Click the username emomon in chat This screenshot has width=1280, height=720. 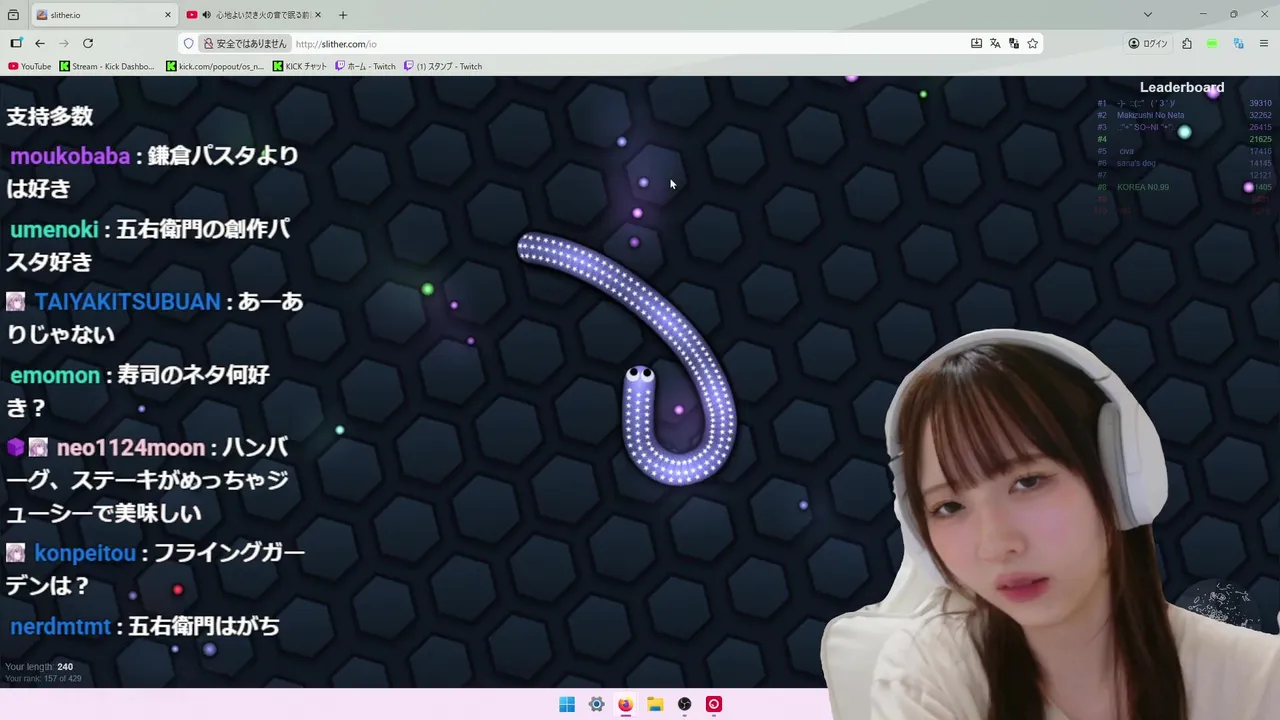click(x=55, y=376)
